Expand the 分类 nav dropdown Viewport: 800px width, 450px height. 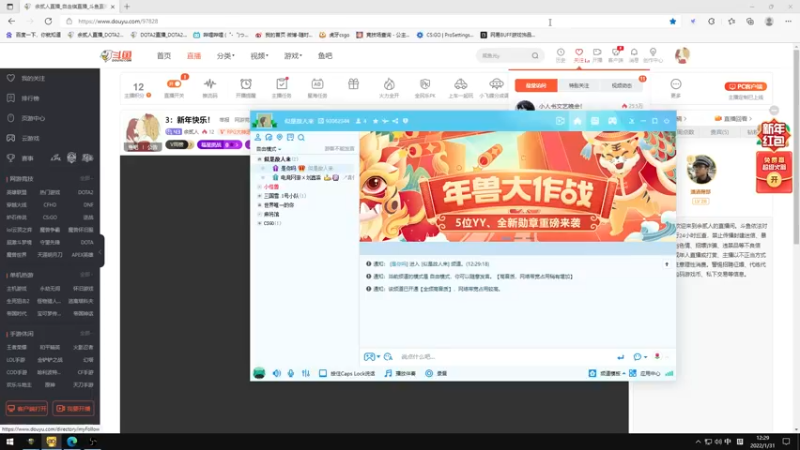[x=225, y=56]
